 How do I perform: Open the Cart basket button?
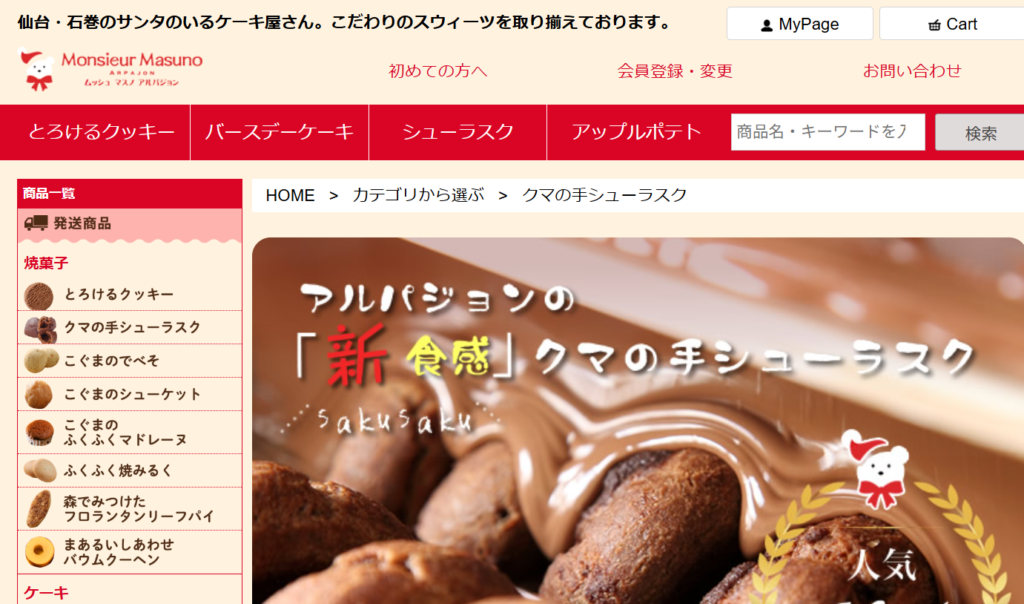[952, 24]
